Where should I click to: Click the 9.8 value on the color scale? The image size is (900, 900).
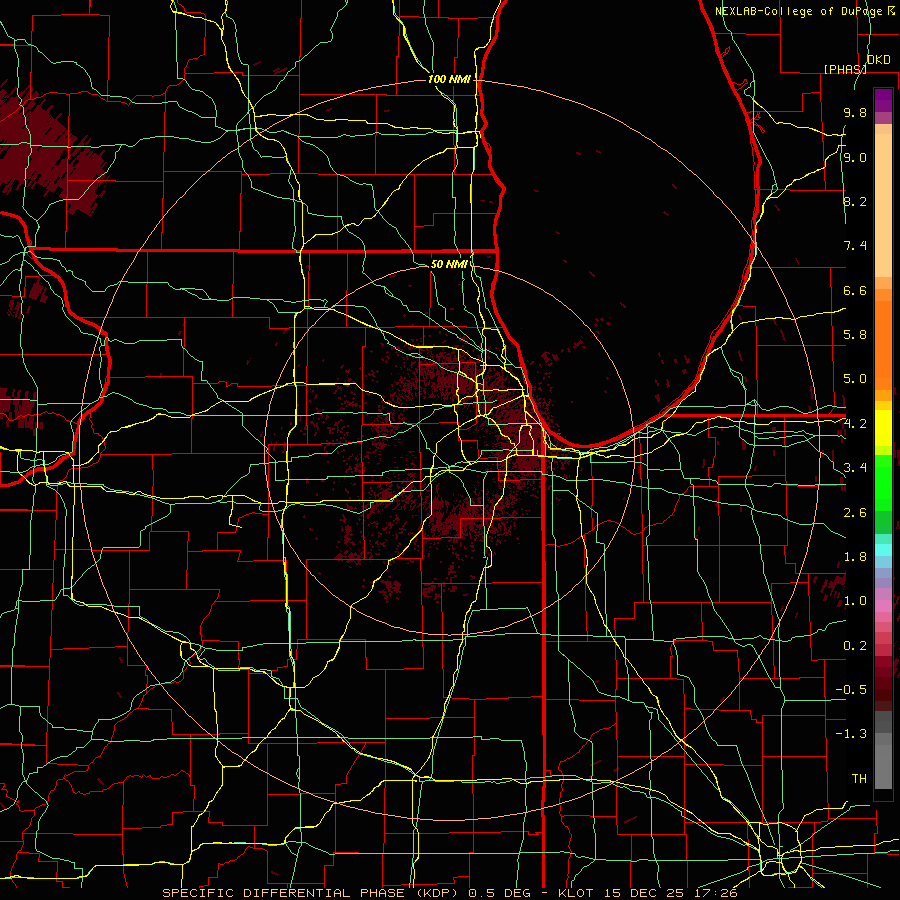point(855,112)
